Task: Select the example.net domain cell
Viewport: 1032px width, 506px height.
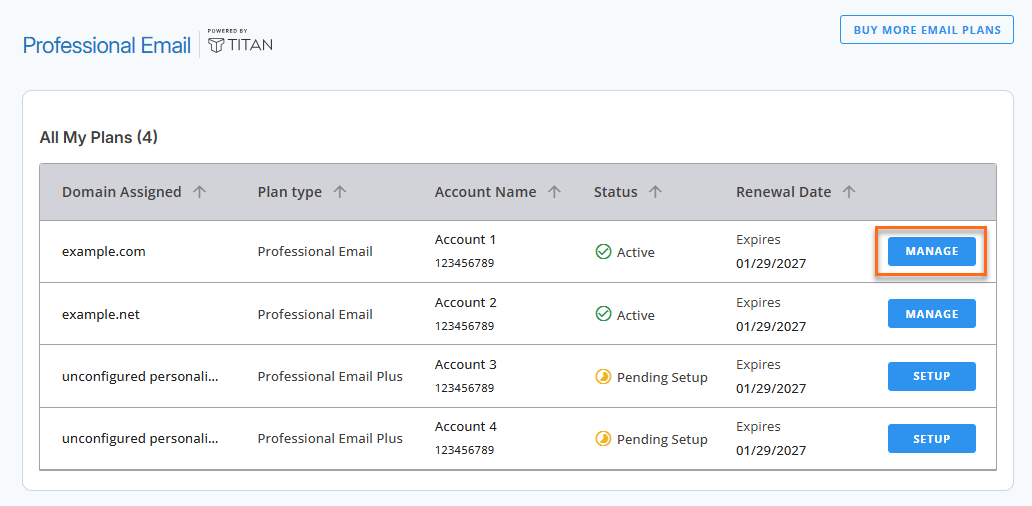Action: 101,315
